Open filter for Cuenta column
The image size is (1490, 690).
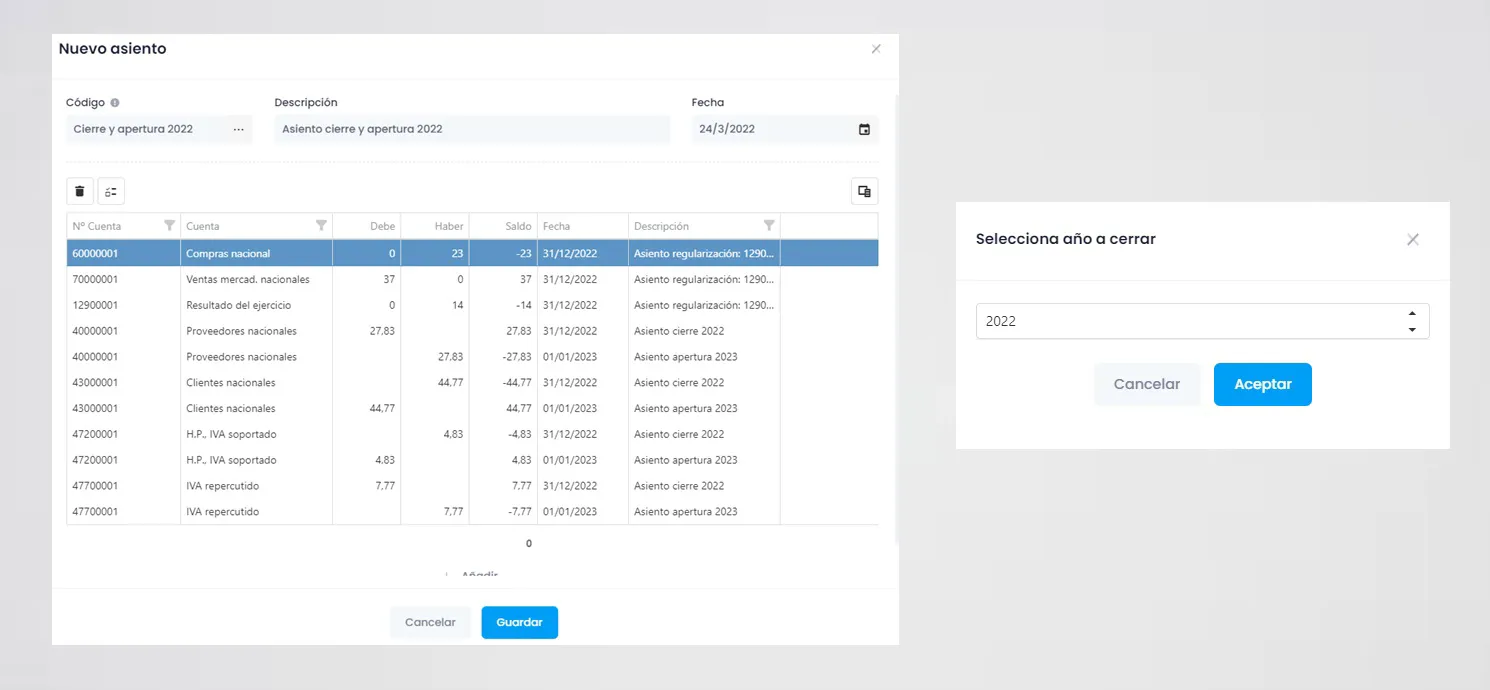coord(321,226)
